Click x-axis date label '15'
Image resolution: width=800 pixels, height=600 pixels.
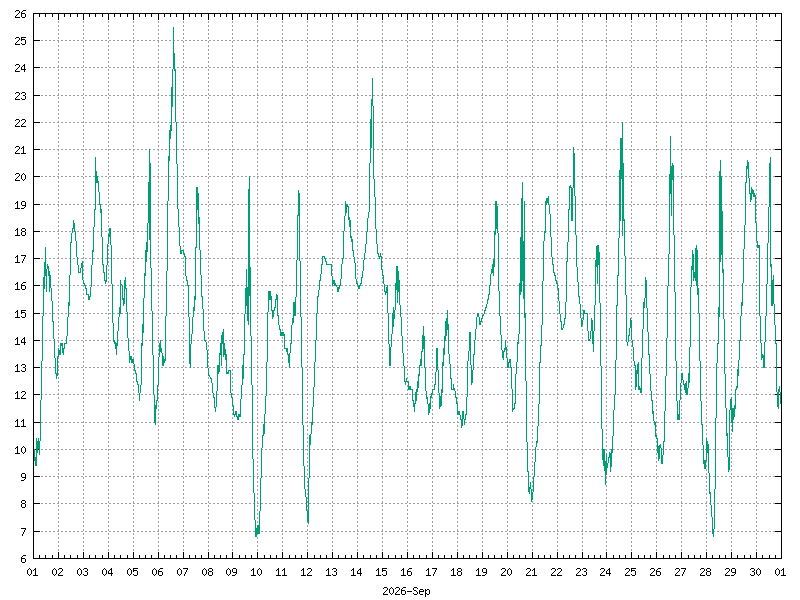pyautogui.click(x=382, y=572)
